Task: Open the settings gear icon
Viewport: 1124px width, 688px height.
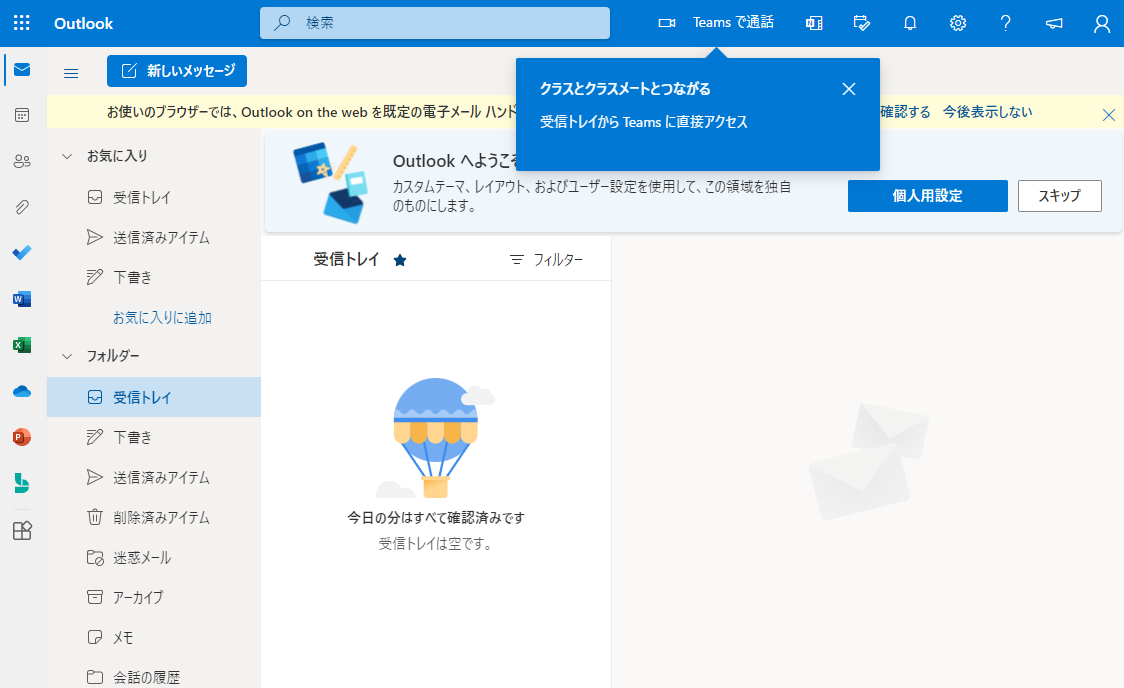Action: pos(958,23)
